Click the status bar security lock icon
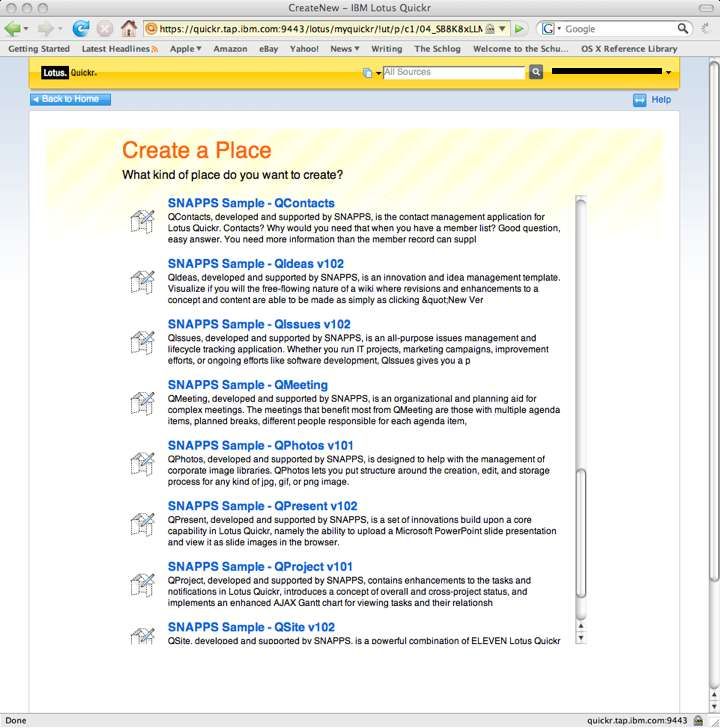This screenshot has height=728, width=720. (x=698, y=721)
